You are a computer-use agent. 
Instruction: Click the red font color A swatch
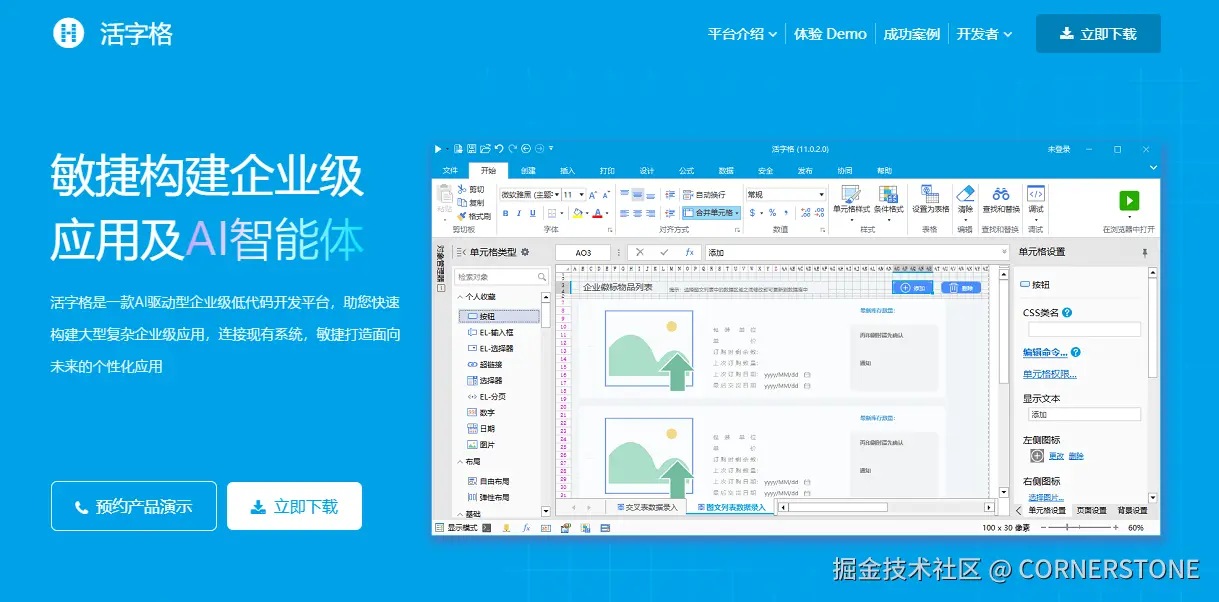click(598, 213)
